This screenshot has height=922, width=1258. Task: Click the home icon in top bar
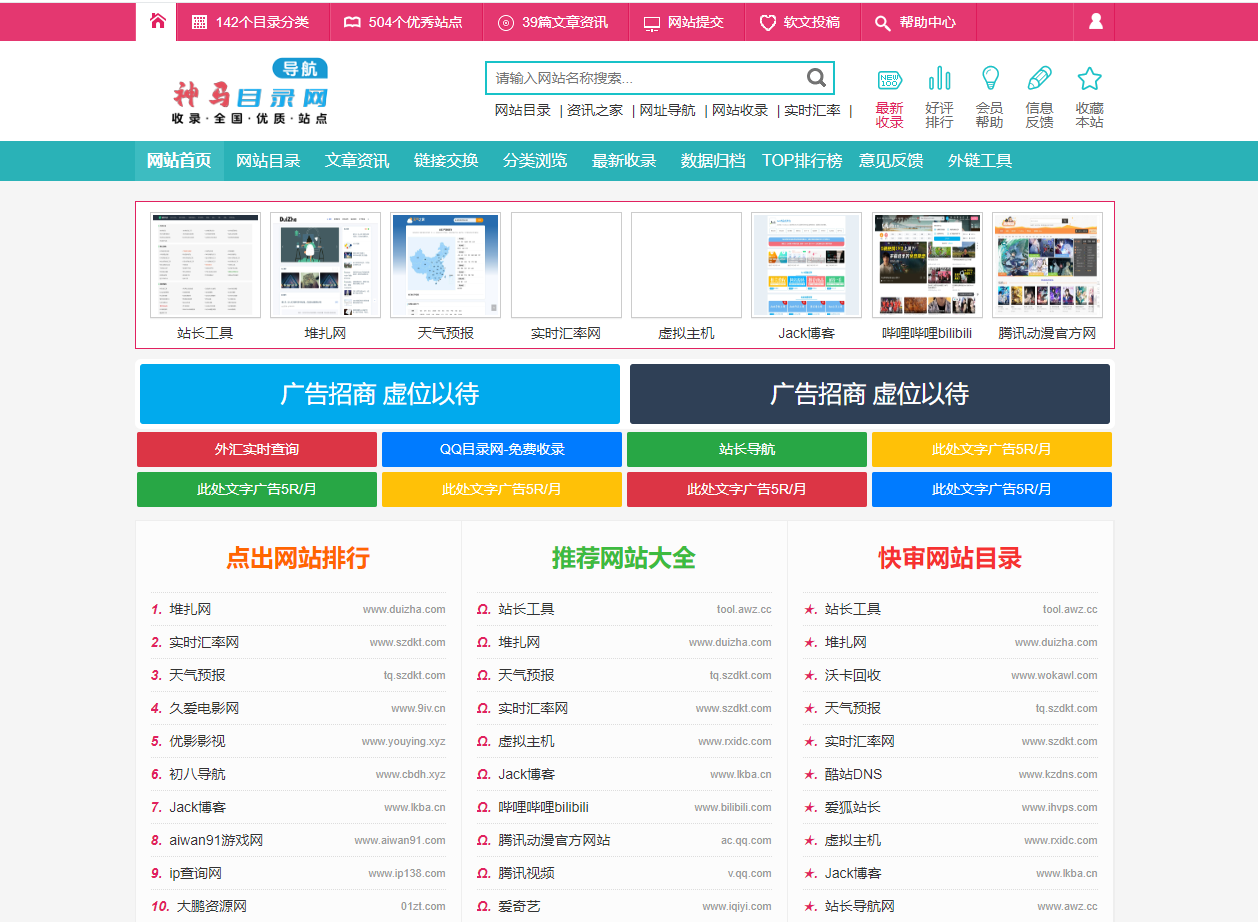pyautogui.click(x=157, y=21)
